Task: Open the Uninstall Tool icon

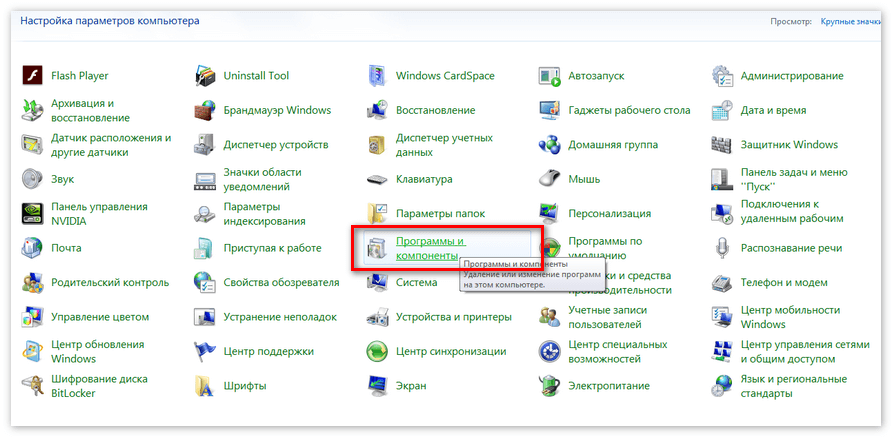Action: [206, 76]
